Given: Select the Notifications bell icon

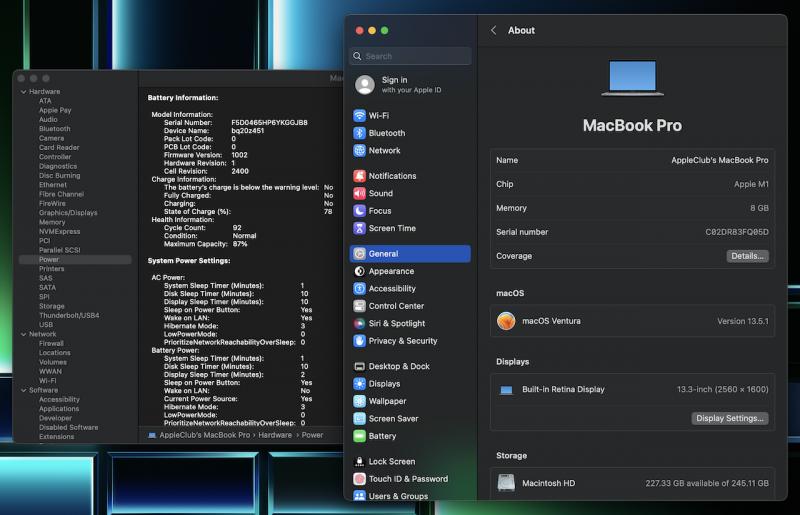Looking at the screenshot, I should 359,176.
